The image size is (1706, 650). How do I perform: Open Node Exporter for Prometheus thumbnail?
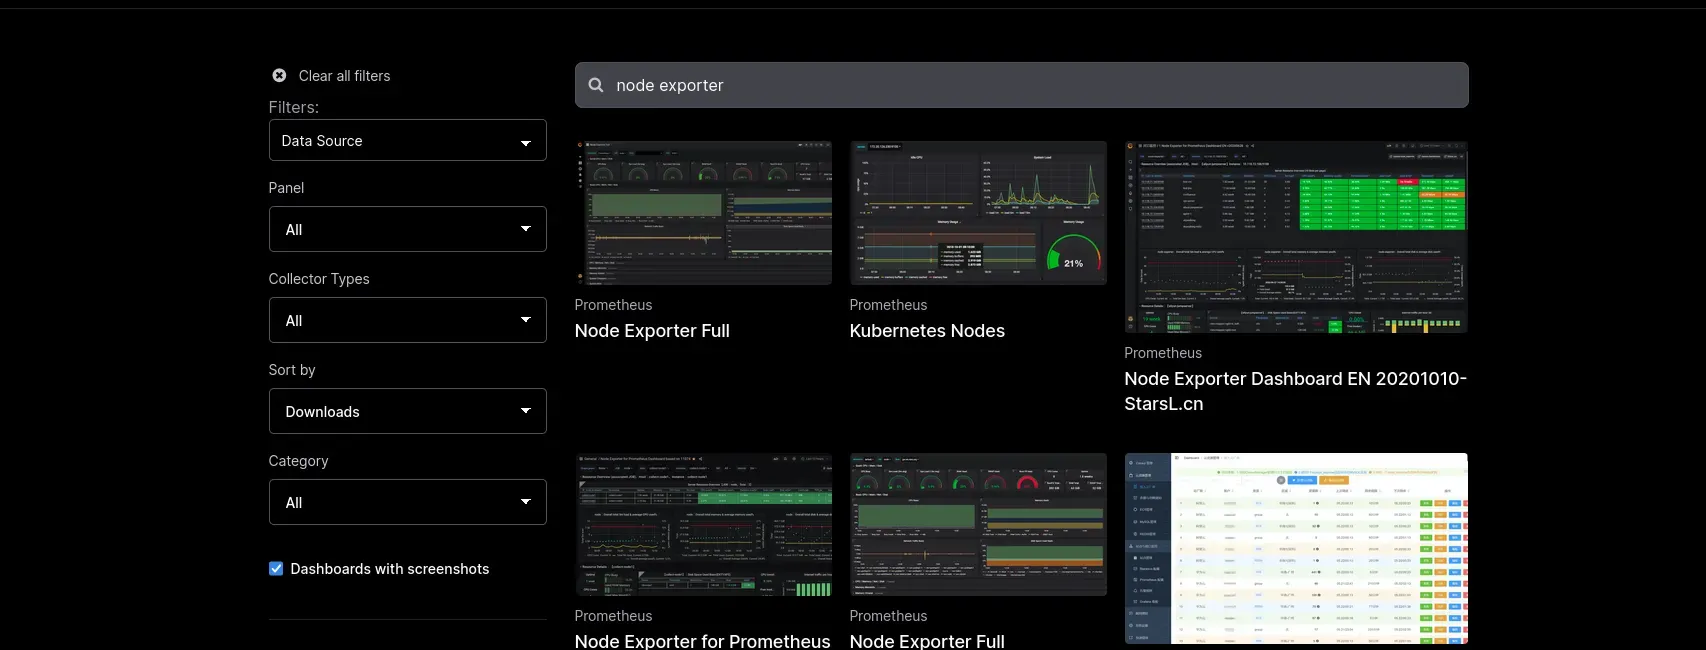pos(703,525)
